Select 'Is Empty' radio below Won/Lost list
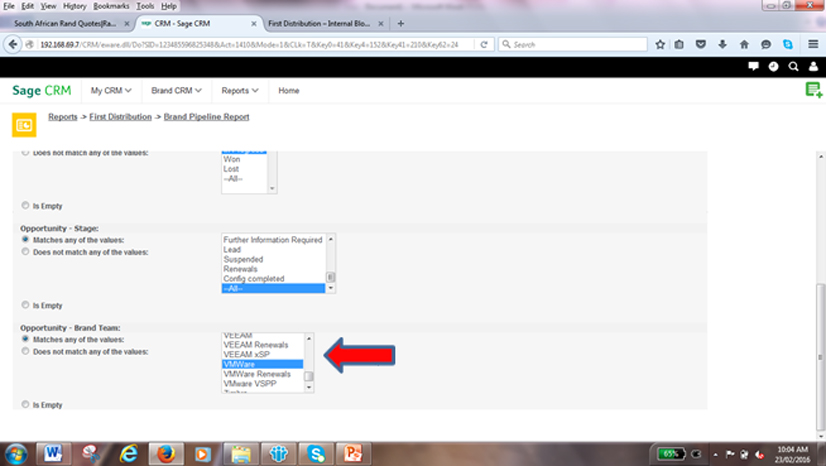 pos(25,205)
